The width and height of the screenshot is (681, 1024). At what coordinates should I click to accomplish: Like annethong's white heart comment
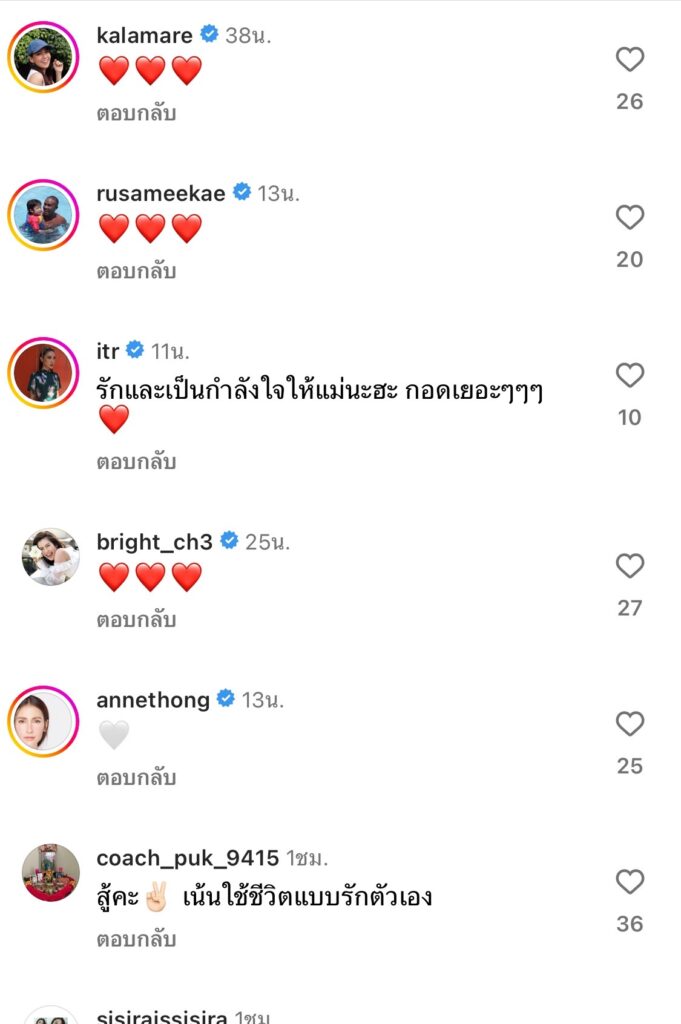point(629,724)
